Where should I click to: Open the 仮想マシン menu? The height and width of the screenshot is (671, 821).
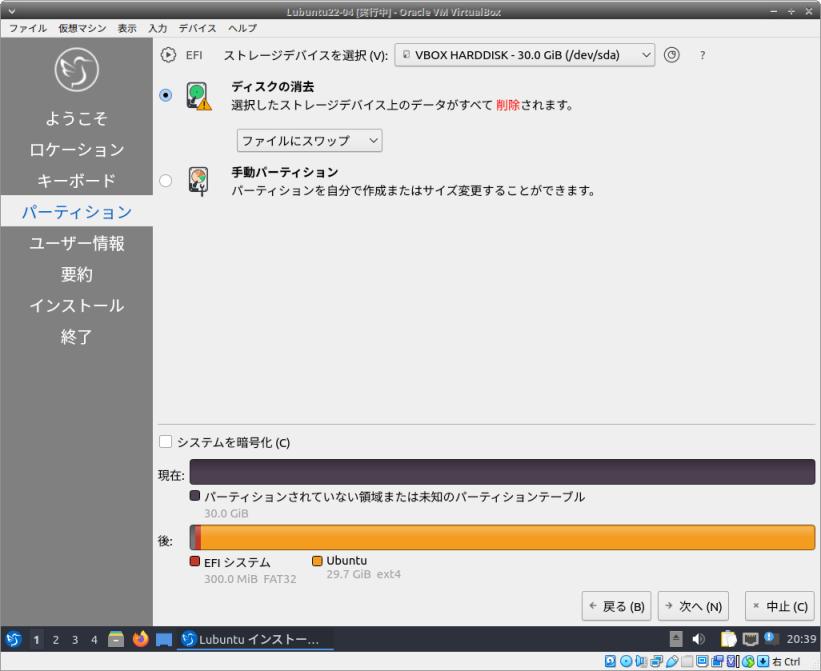[82, 28]
